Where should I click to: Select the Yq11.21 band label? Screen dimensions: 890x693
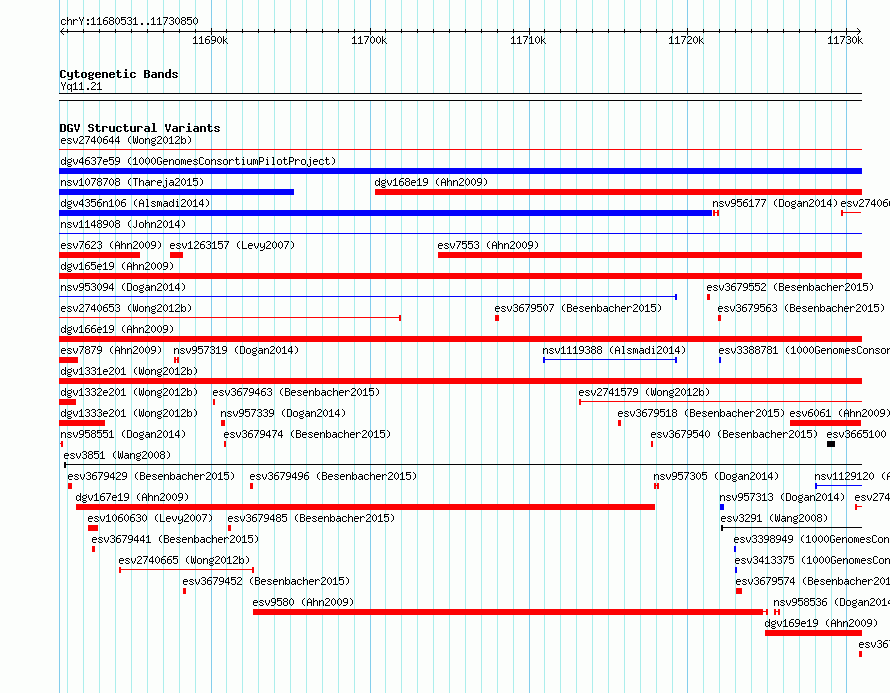coord(81,86)
